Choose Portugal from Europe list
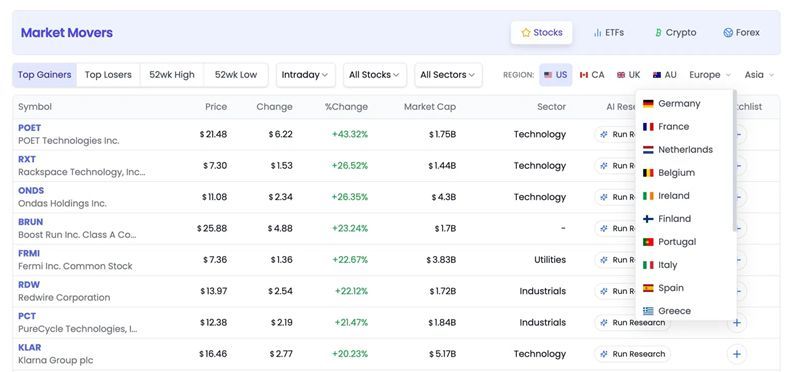The image size is (800, 372). (684, 242)
